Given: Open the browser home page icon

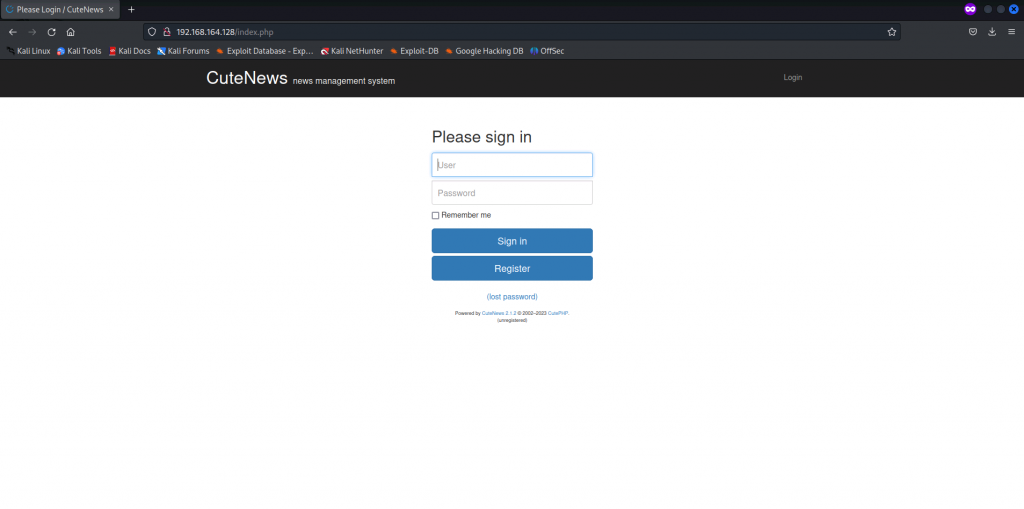Looking at the screenshot, I should pos(71,32).
